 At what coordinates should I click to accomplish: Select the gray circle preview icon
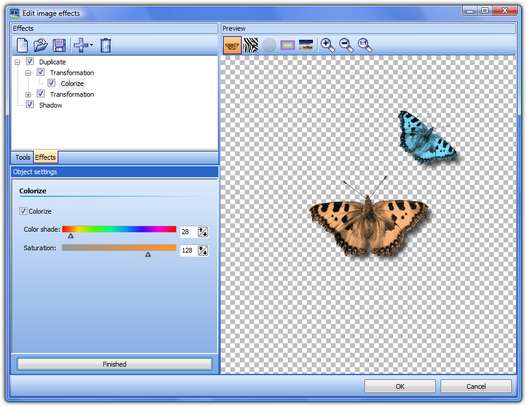click(269, 45)
